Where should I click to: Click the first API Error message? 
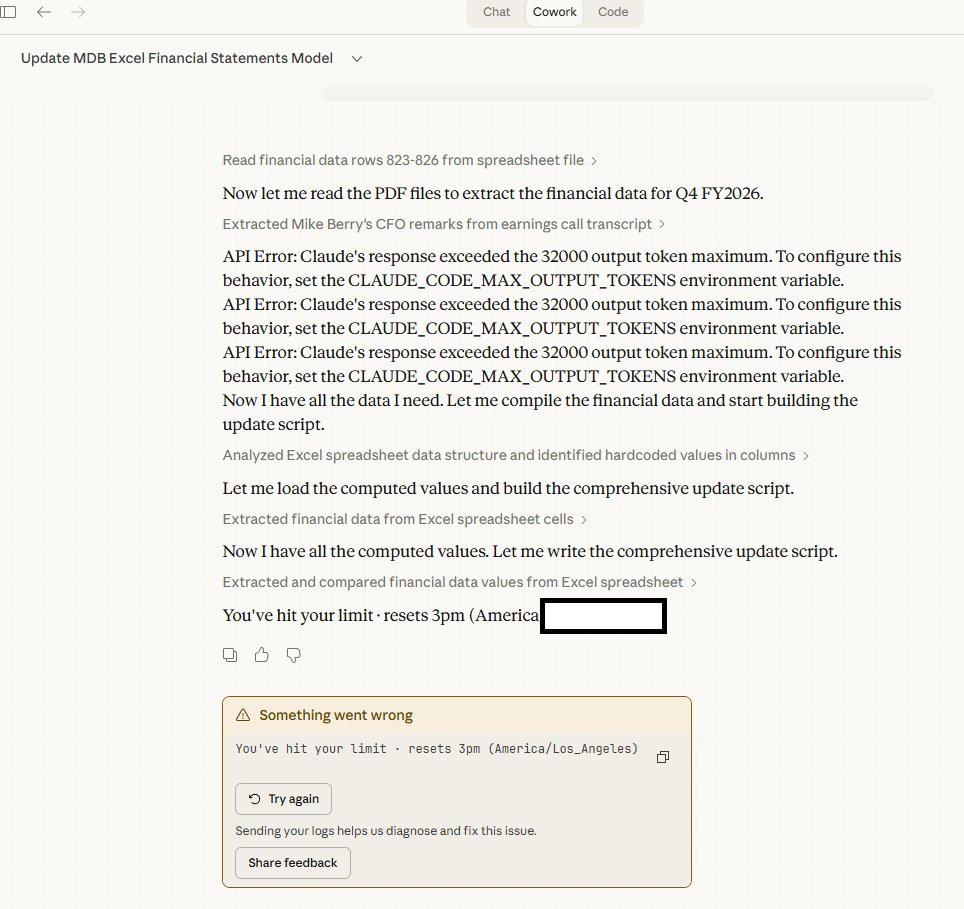(562, 268)
